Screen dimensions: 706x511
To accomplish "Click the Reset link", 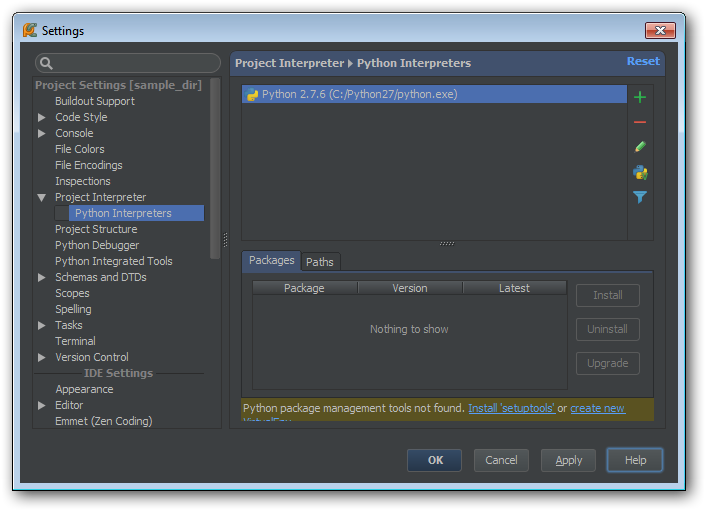I will 643,61.
